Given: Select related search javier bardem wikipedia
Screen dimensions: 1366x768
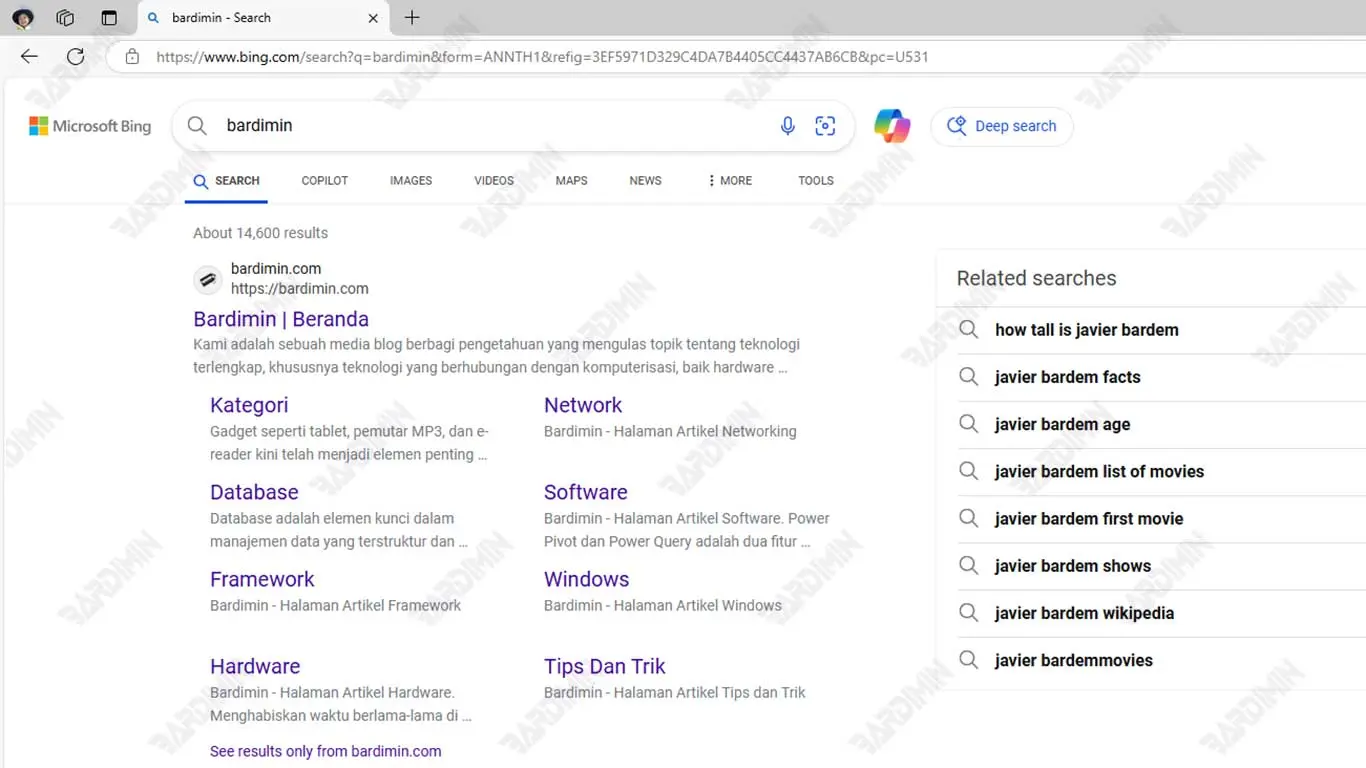Looking at the screenshot, I should 1084,613.
